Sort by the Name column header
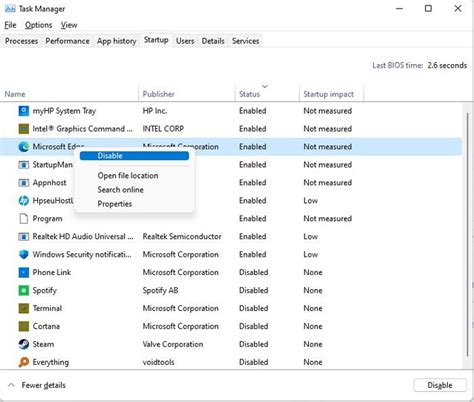 (x=70, y=94)
